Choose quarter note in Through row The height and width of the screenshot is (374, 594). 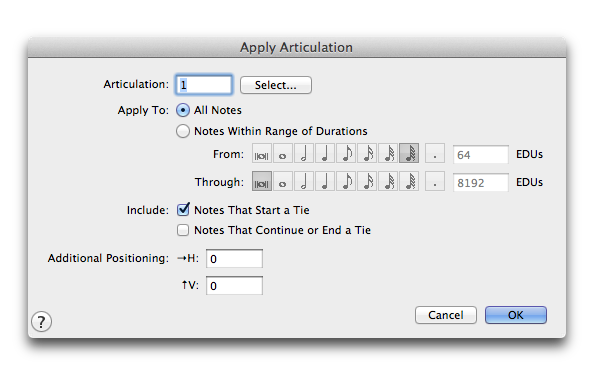click(325, 181)
